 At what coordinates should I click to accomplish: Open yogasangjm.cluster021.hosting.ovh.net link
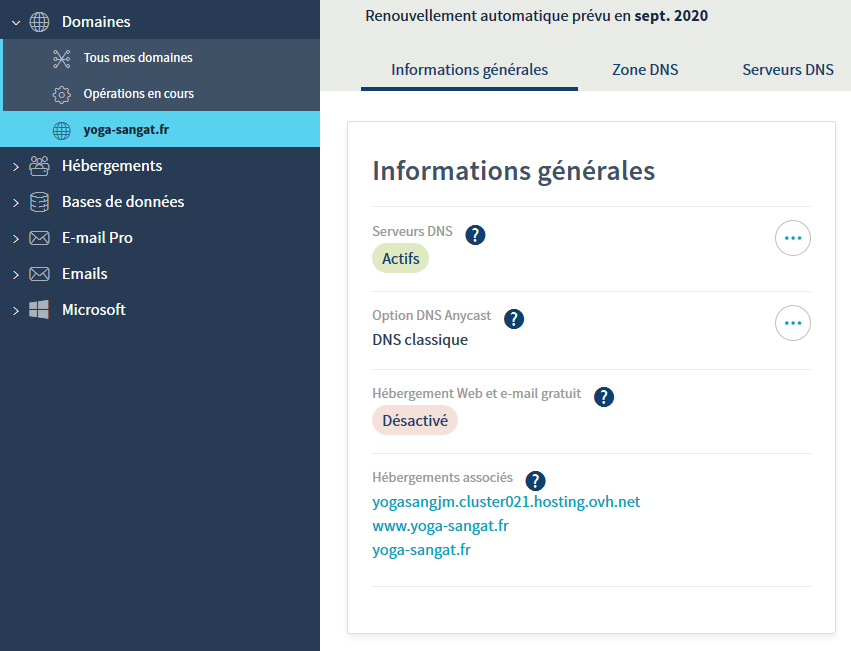[x=506, y=502]
